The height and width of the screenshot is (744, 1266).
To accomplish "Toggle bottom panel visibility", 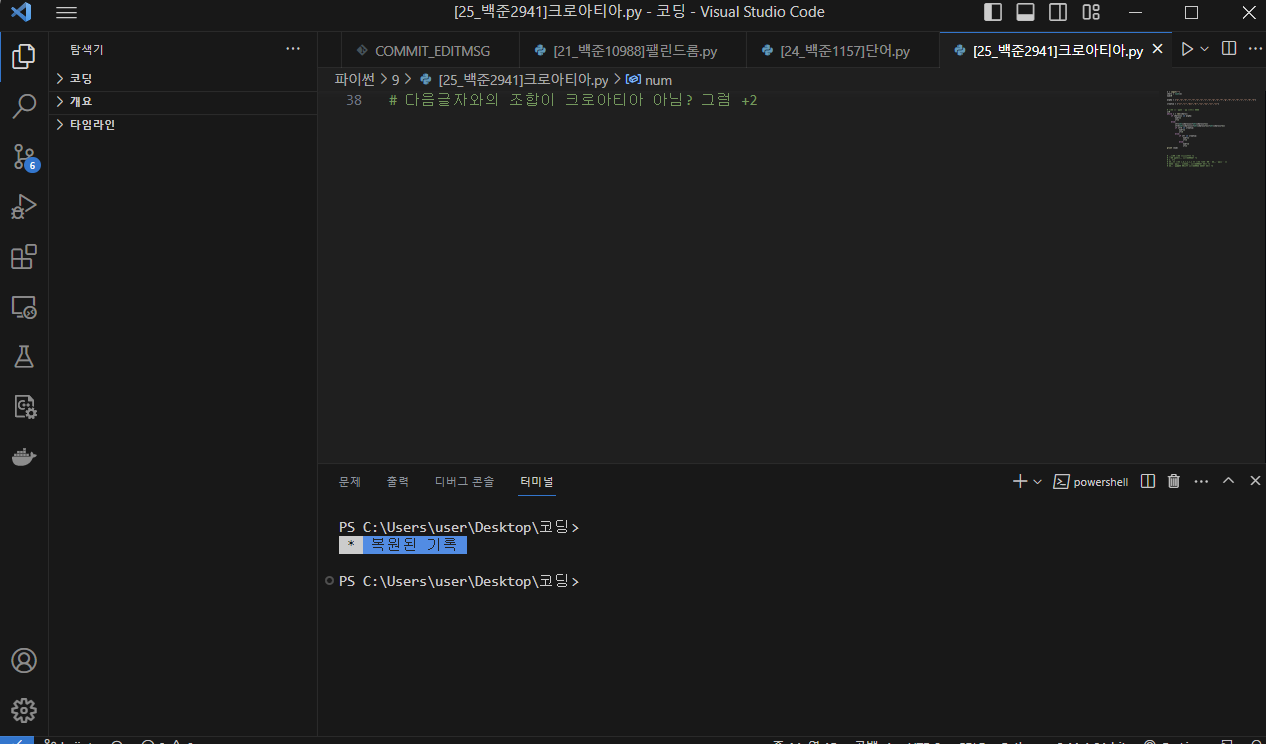I will click(1025, 13).
